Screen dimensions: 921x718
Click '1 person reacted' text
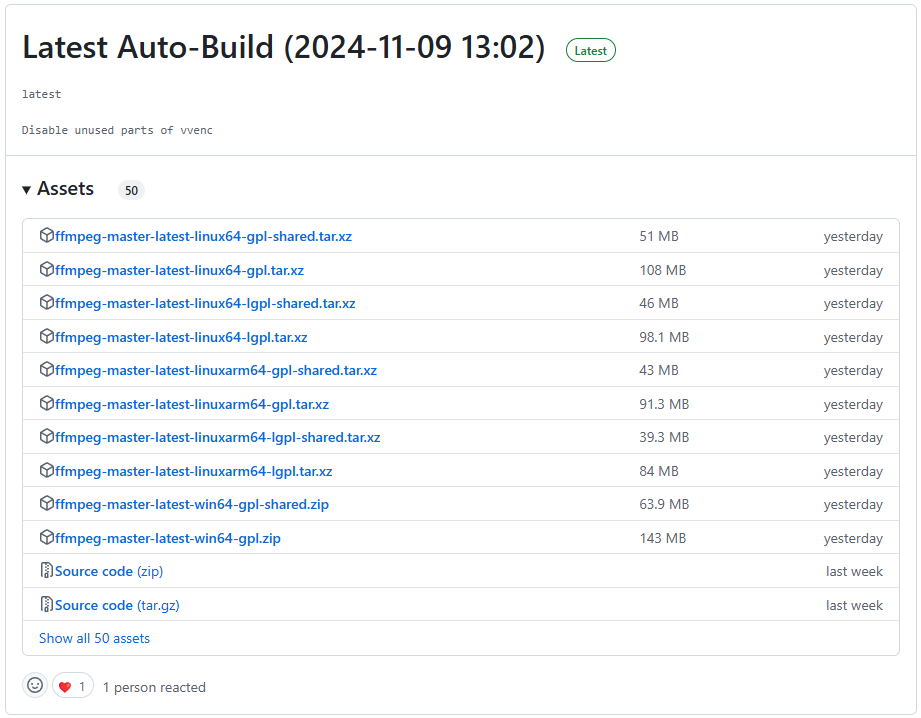point(154,687)
